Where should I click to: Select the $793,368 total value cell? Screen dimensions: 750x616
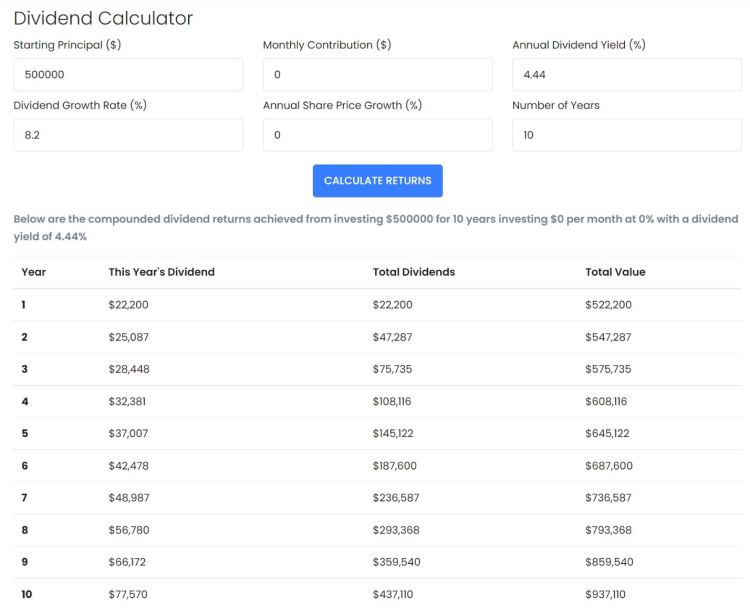[x=608, y=530]
